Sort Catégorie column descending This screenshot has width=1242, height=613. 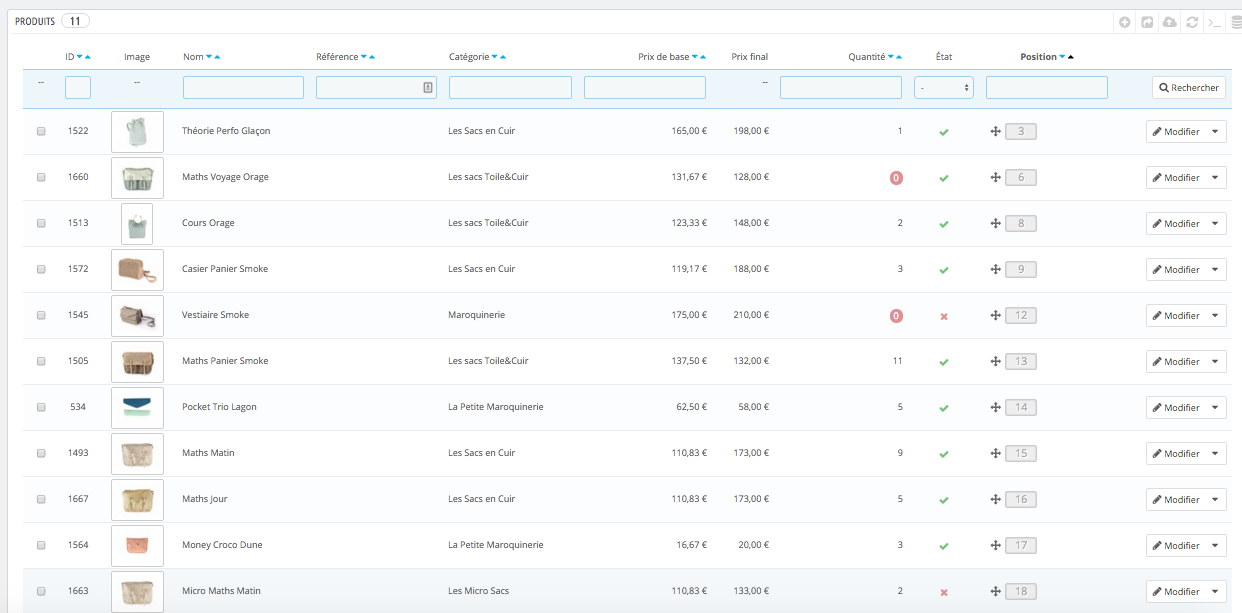point(494,57)
